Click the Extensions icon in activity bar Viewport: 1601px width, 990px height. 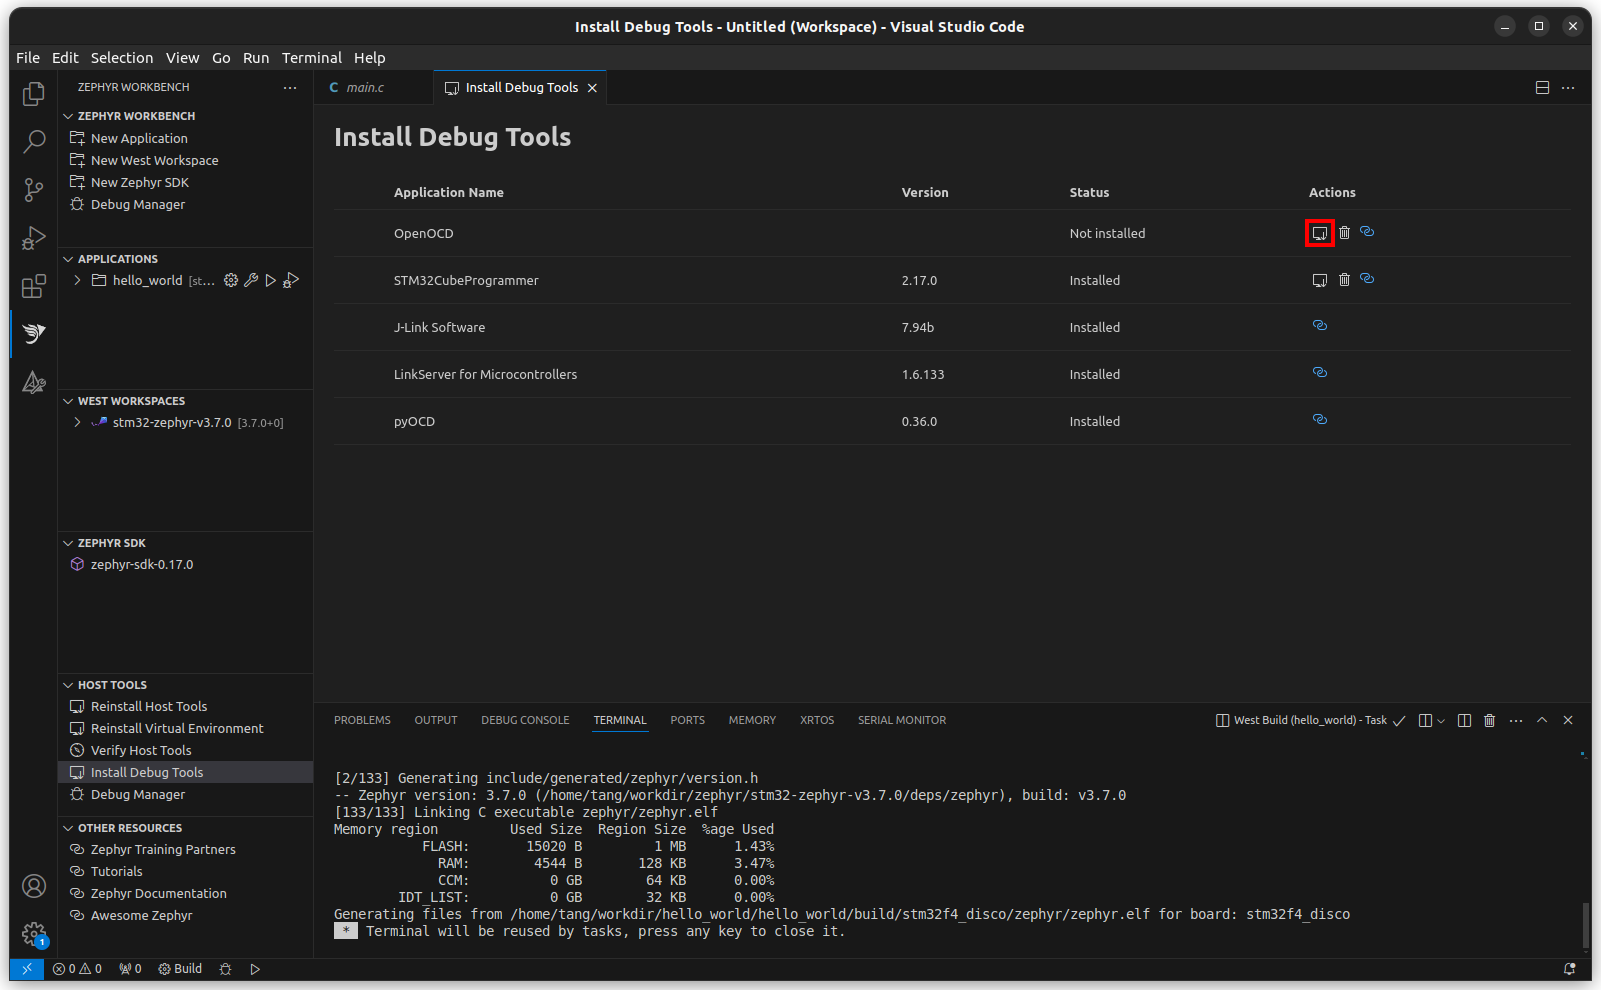33,285
